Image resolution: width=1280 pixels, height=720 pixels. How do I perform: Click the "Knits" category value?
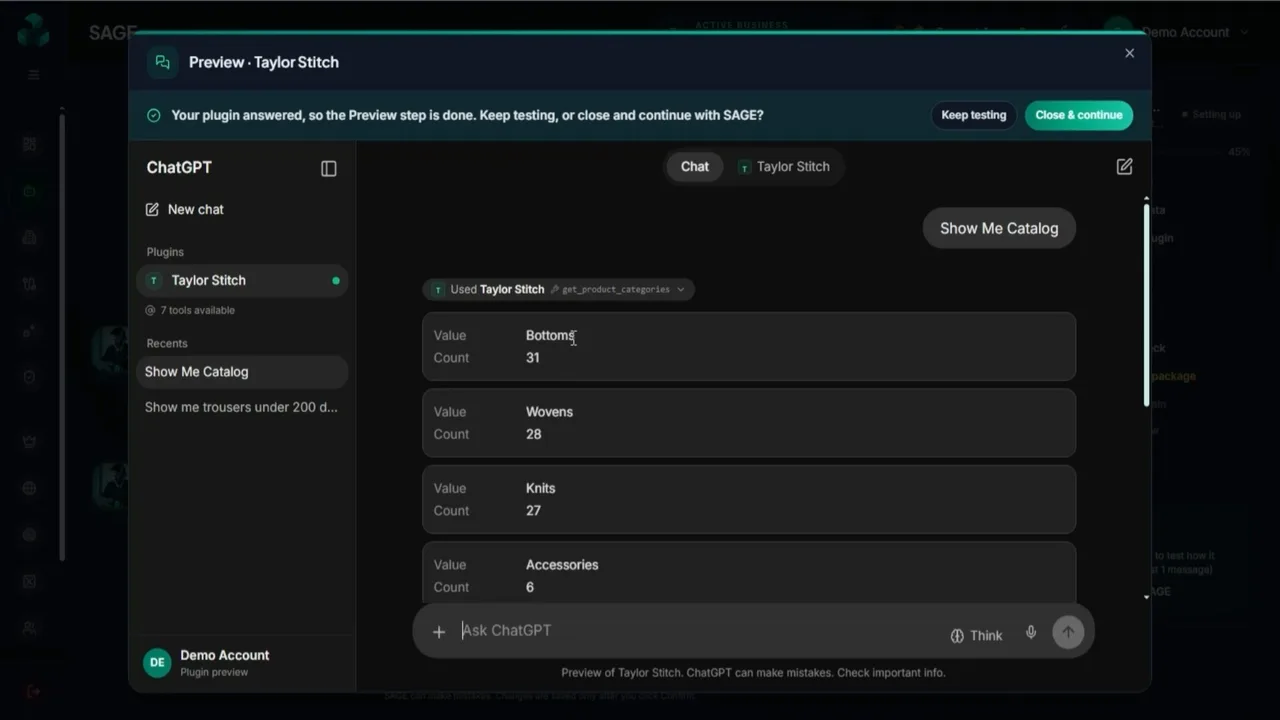[540, 489]
